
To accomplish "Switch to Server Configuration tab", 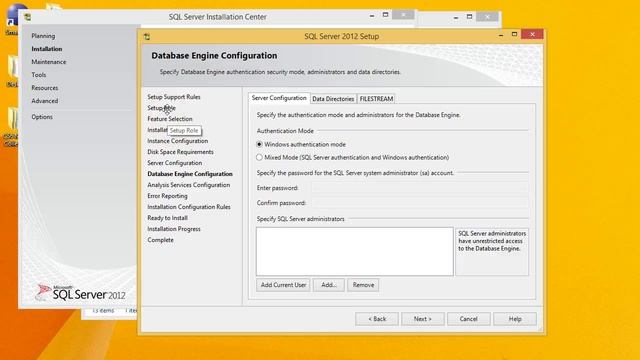I will click(x=279, y=98).
